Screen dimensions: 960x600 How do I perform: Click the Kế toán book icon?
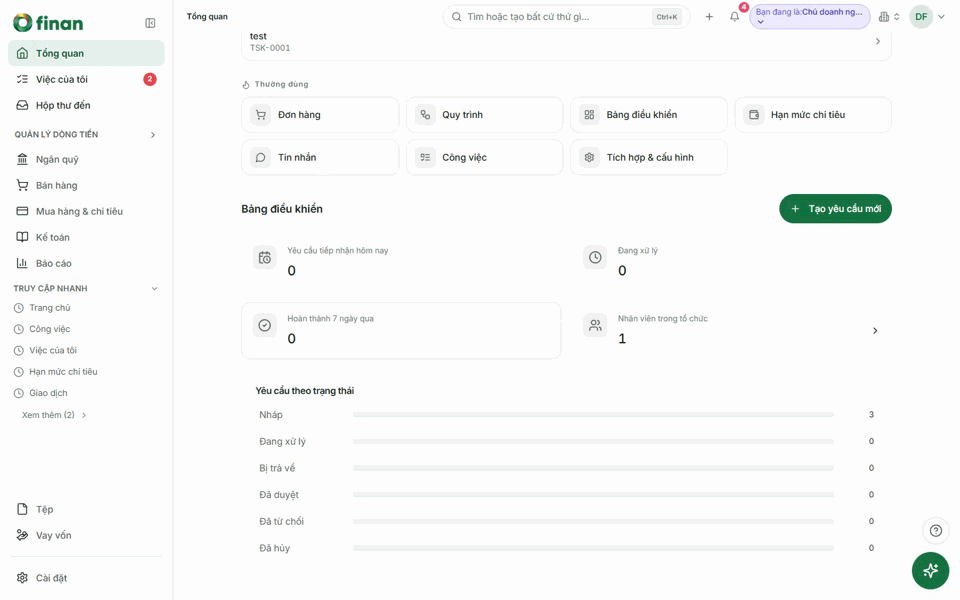pyautogui.click(x=22, y=237)
